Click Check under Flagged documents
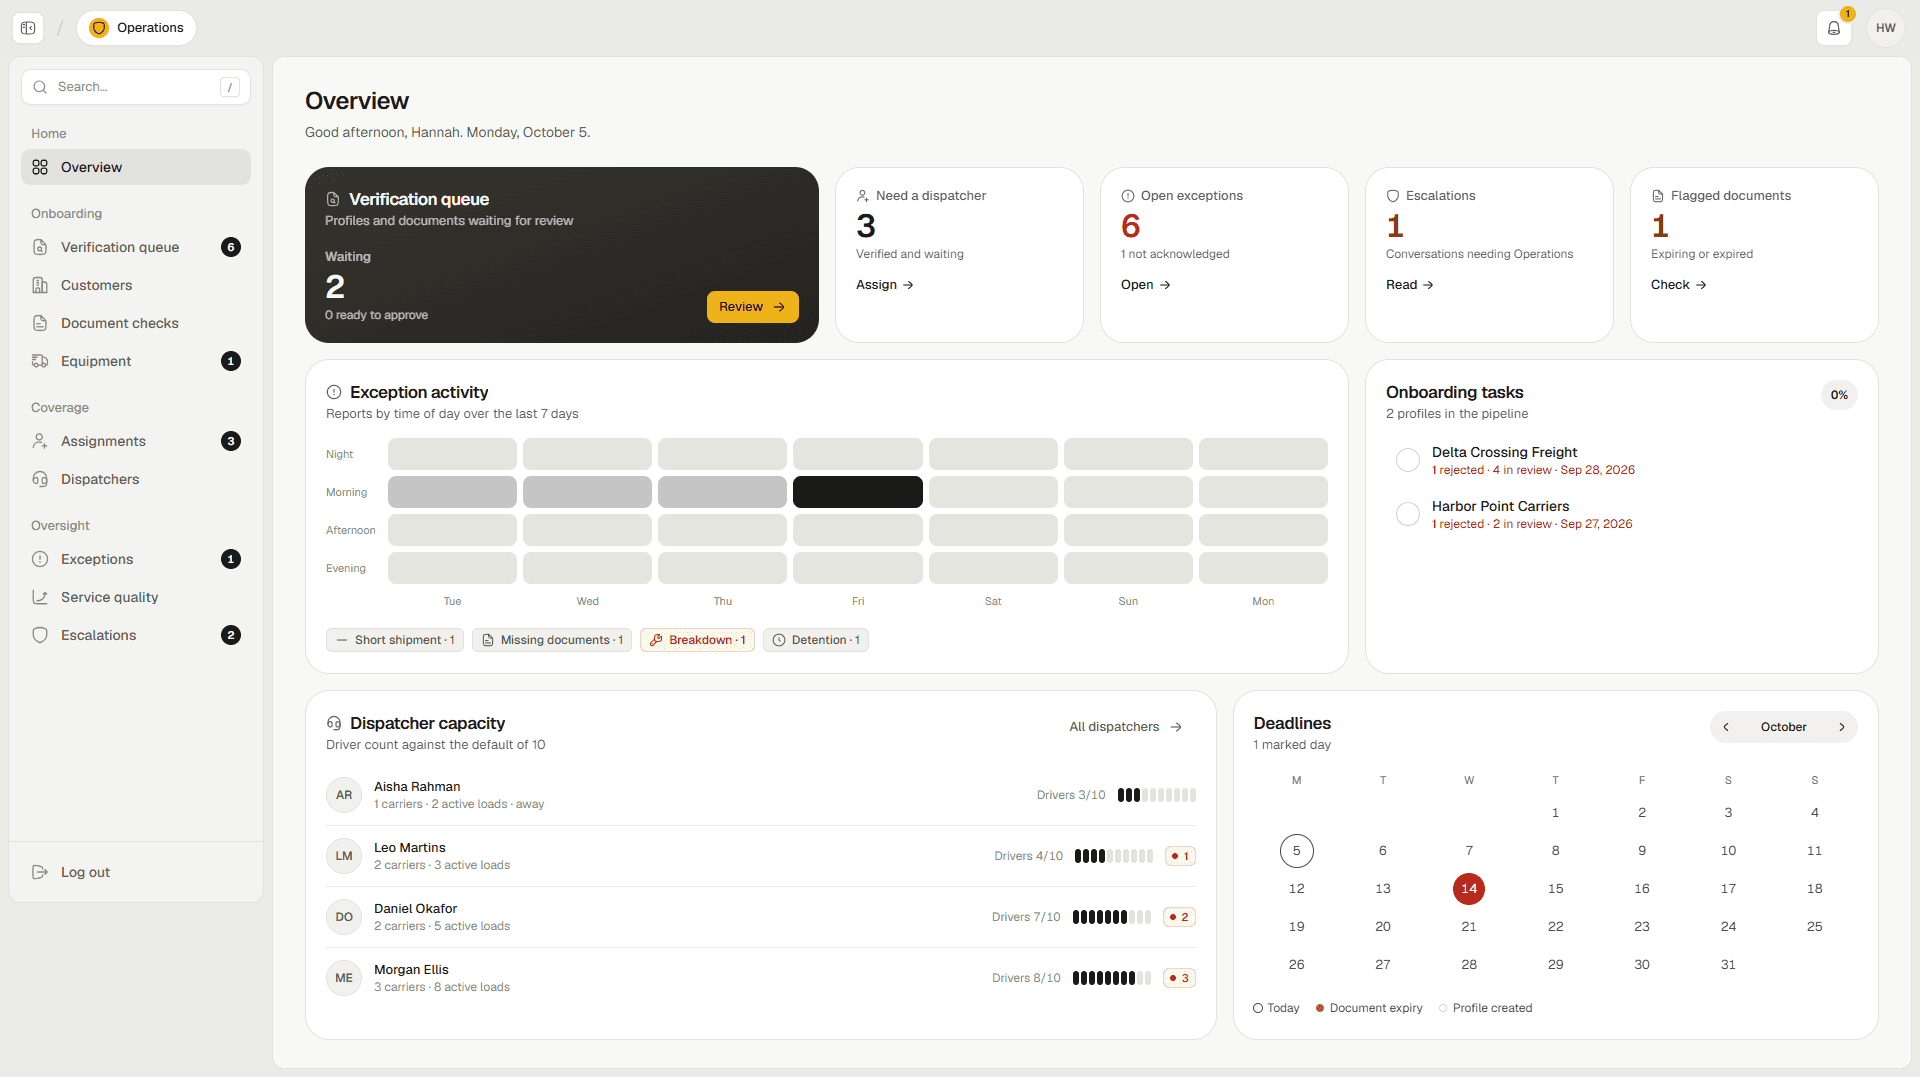1920x1077 pixels. point(1679,285)
